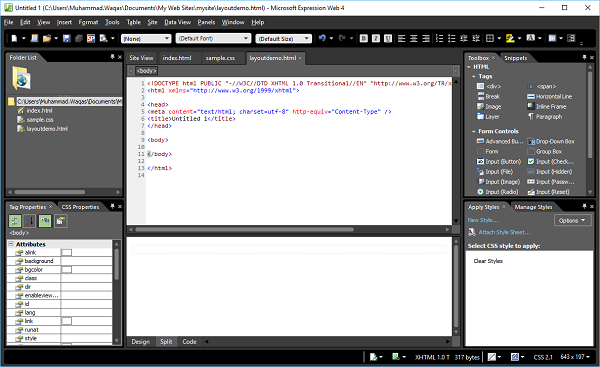Click the New Style link
Viewport: 600px width, 367px height.
(x=483, y=220)
